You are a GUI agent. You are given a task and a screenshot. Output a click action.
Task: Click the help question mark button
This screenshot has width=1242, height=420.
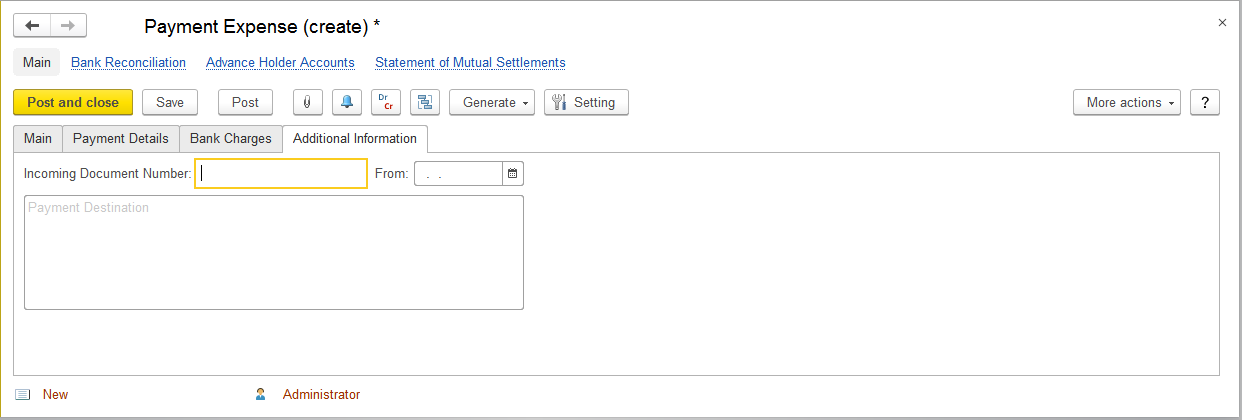[1204, 102]
